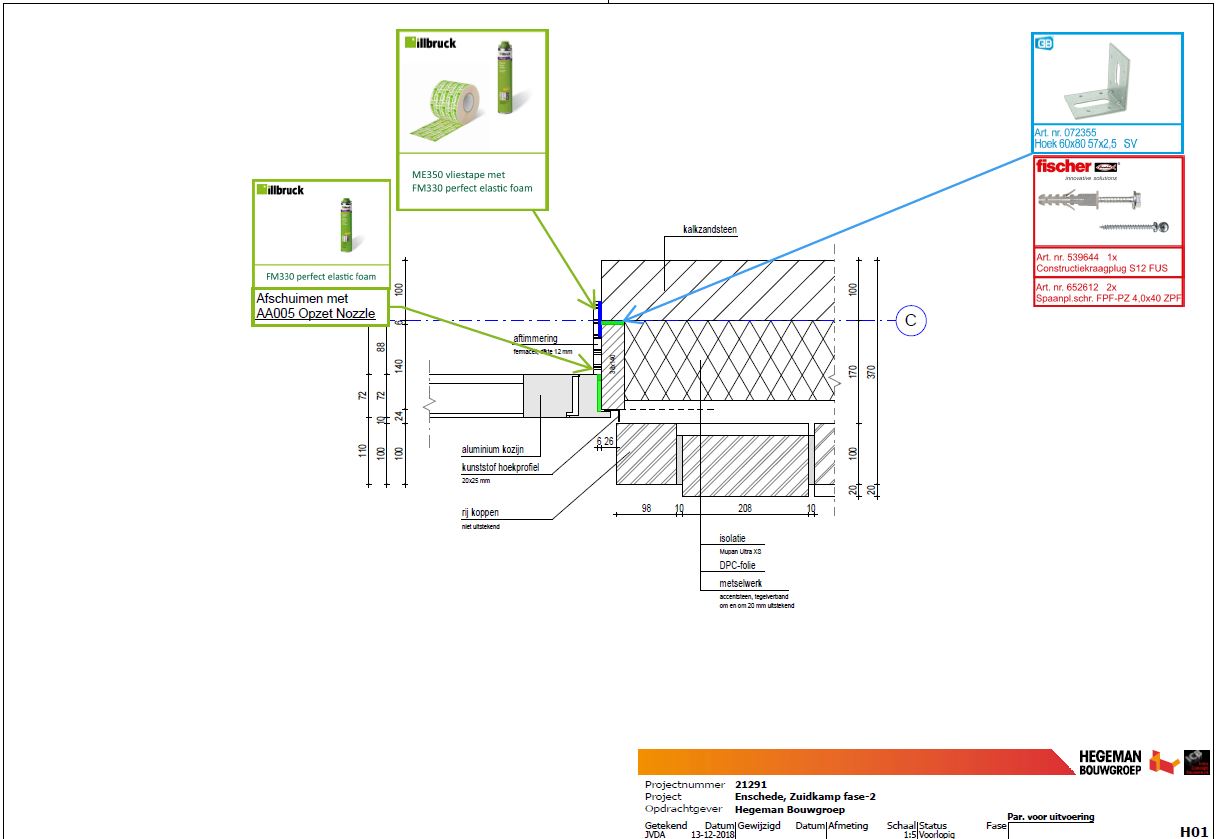Viewport: 1218px width, 839px height.
Task: Click the 'Spaanpl.schr. FPF-PZ 4,0x40 ZPF' text
Action: [1108, 298]
